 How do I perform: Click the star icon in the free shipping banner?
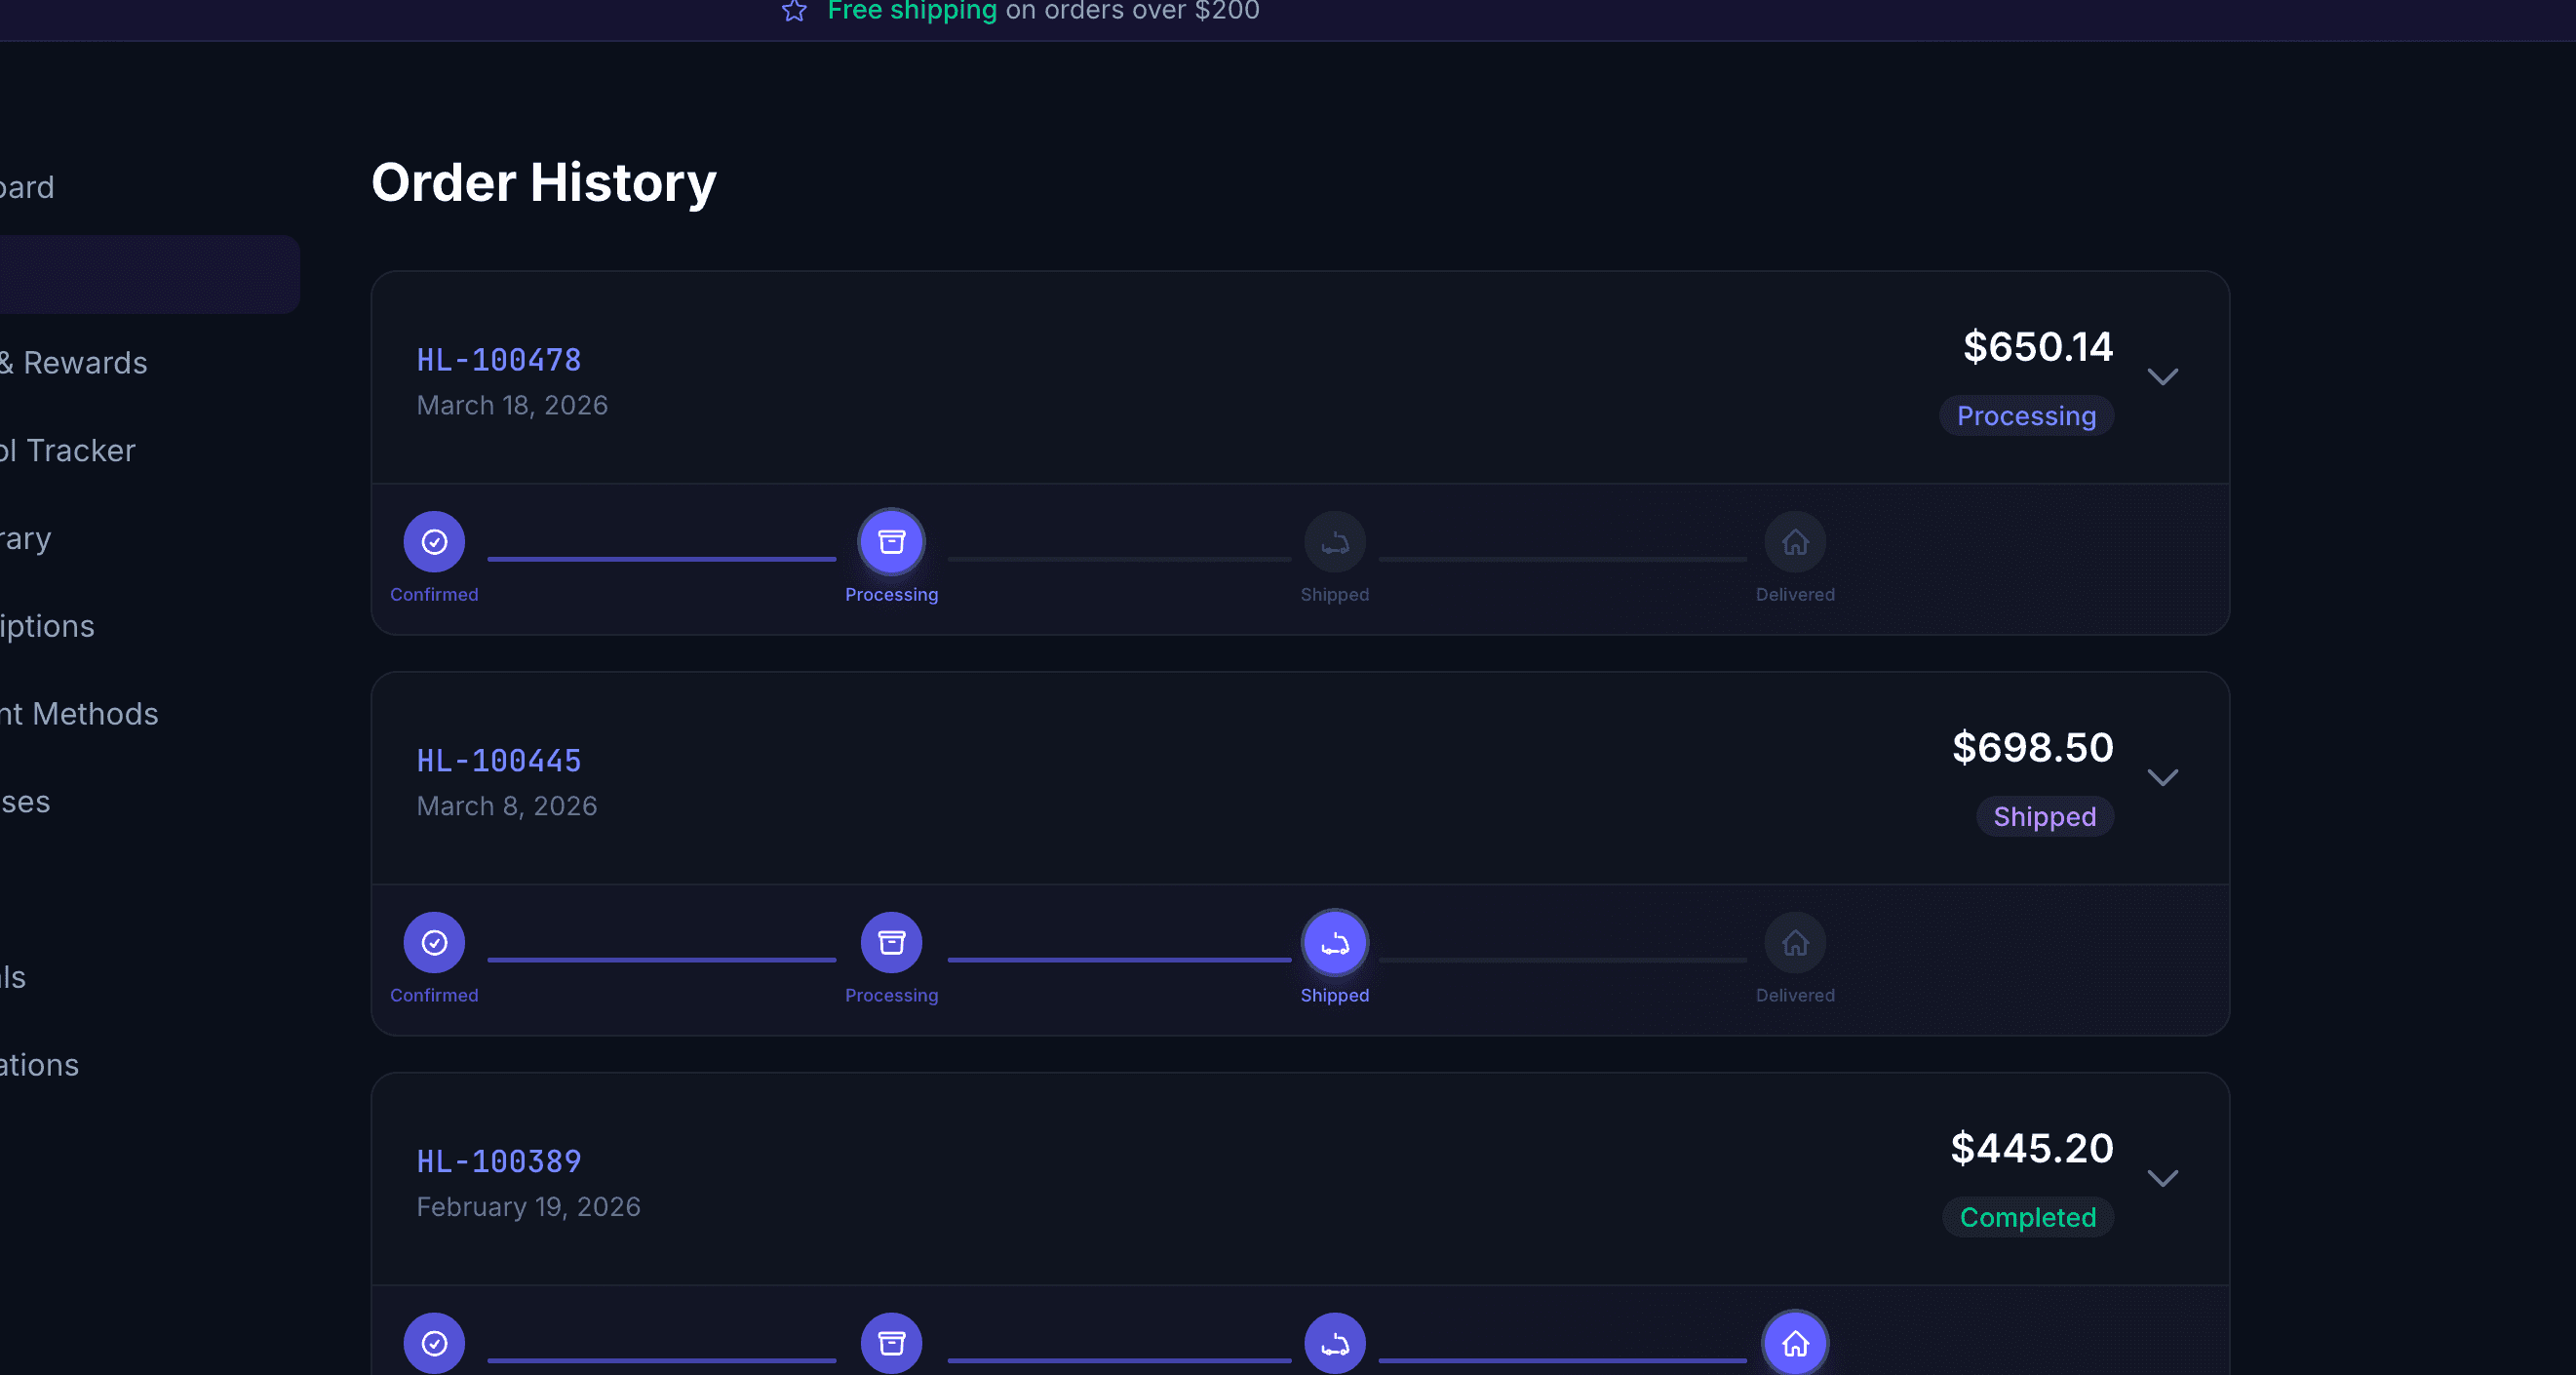[795, 12]
